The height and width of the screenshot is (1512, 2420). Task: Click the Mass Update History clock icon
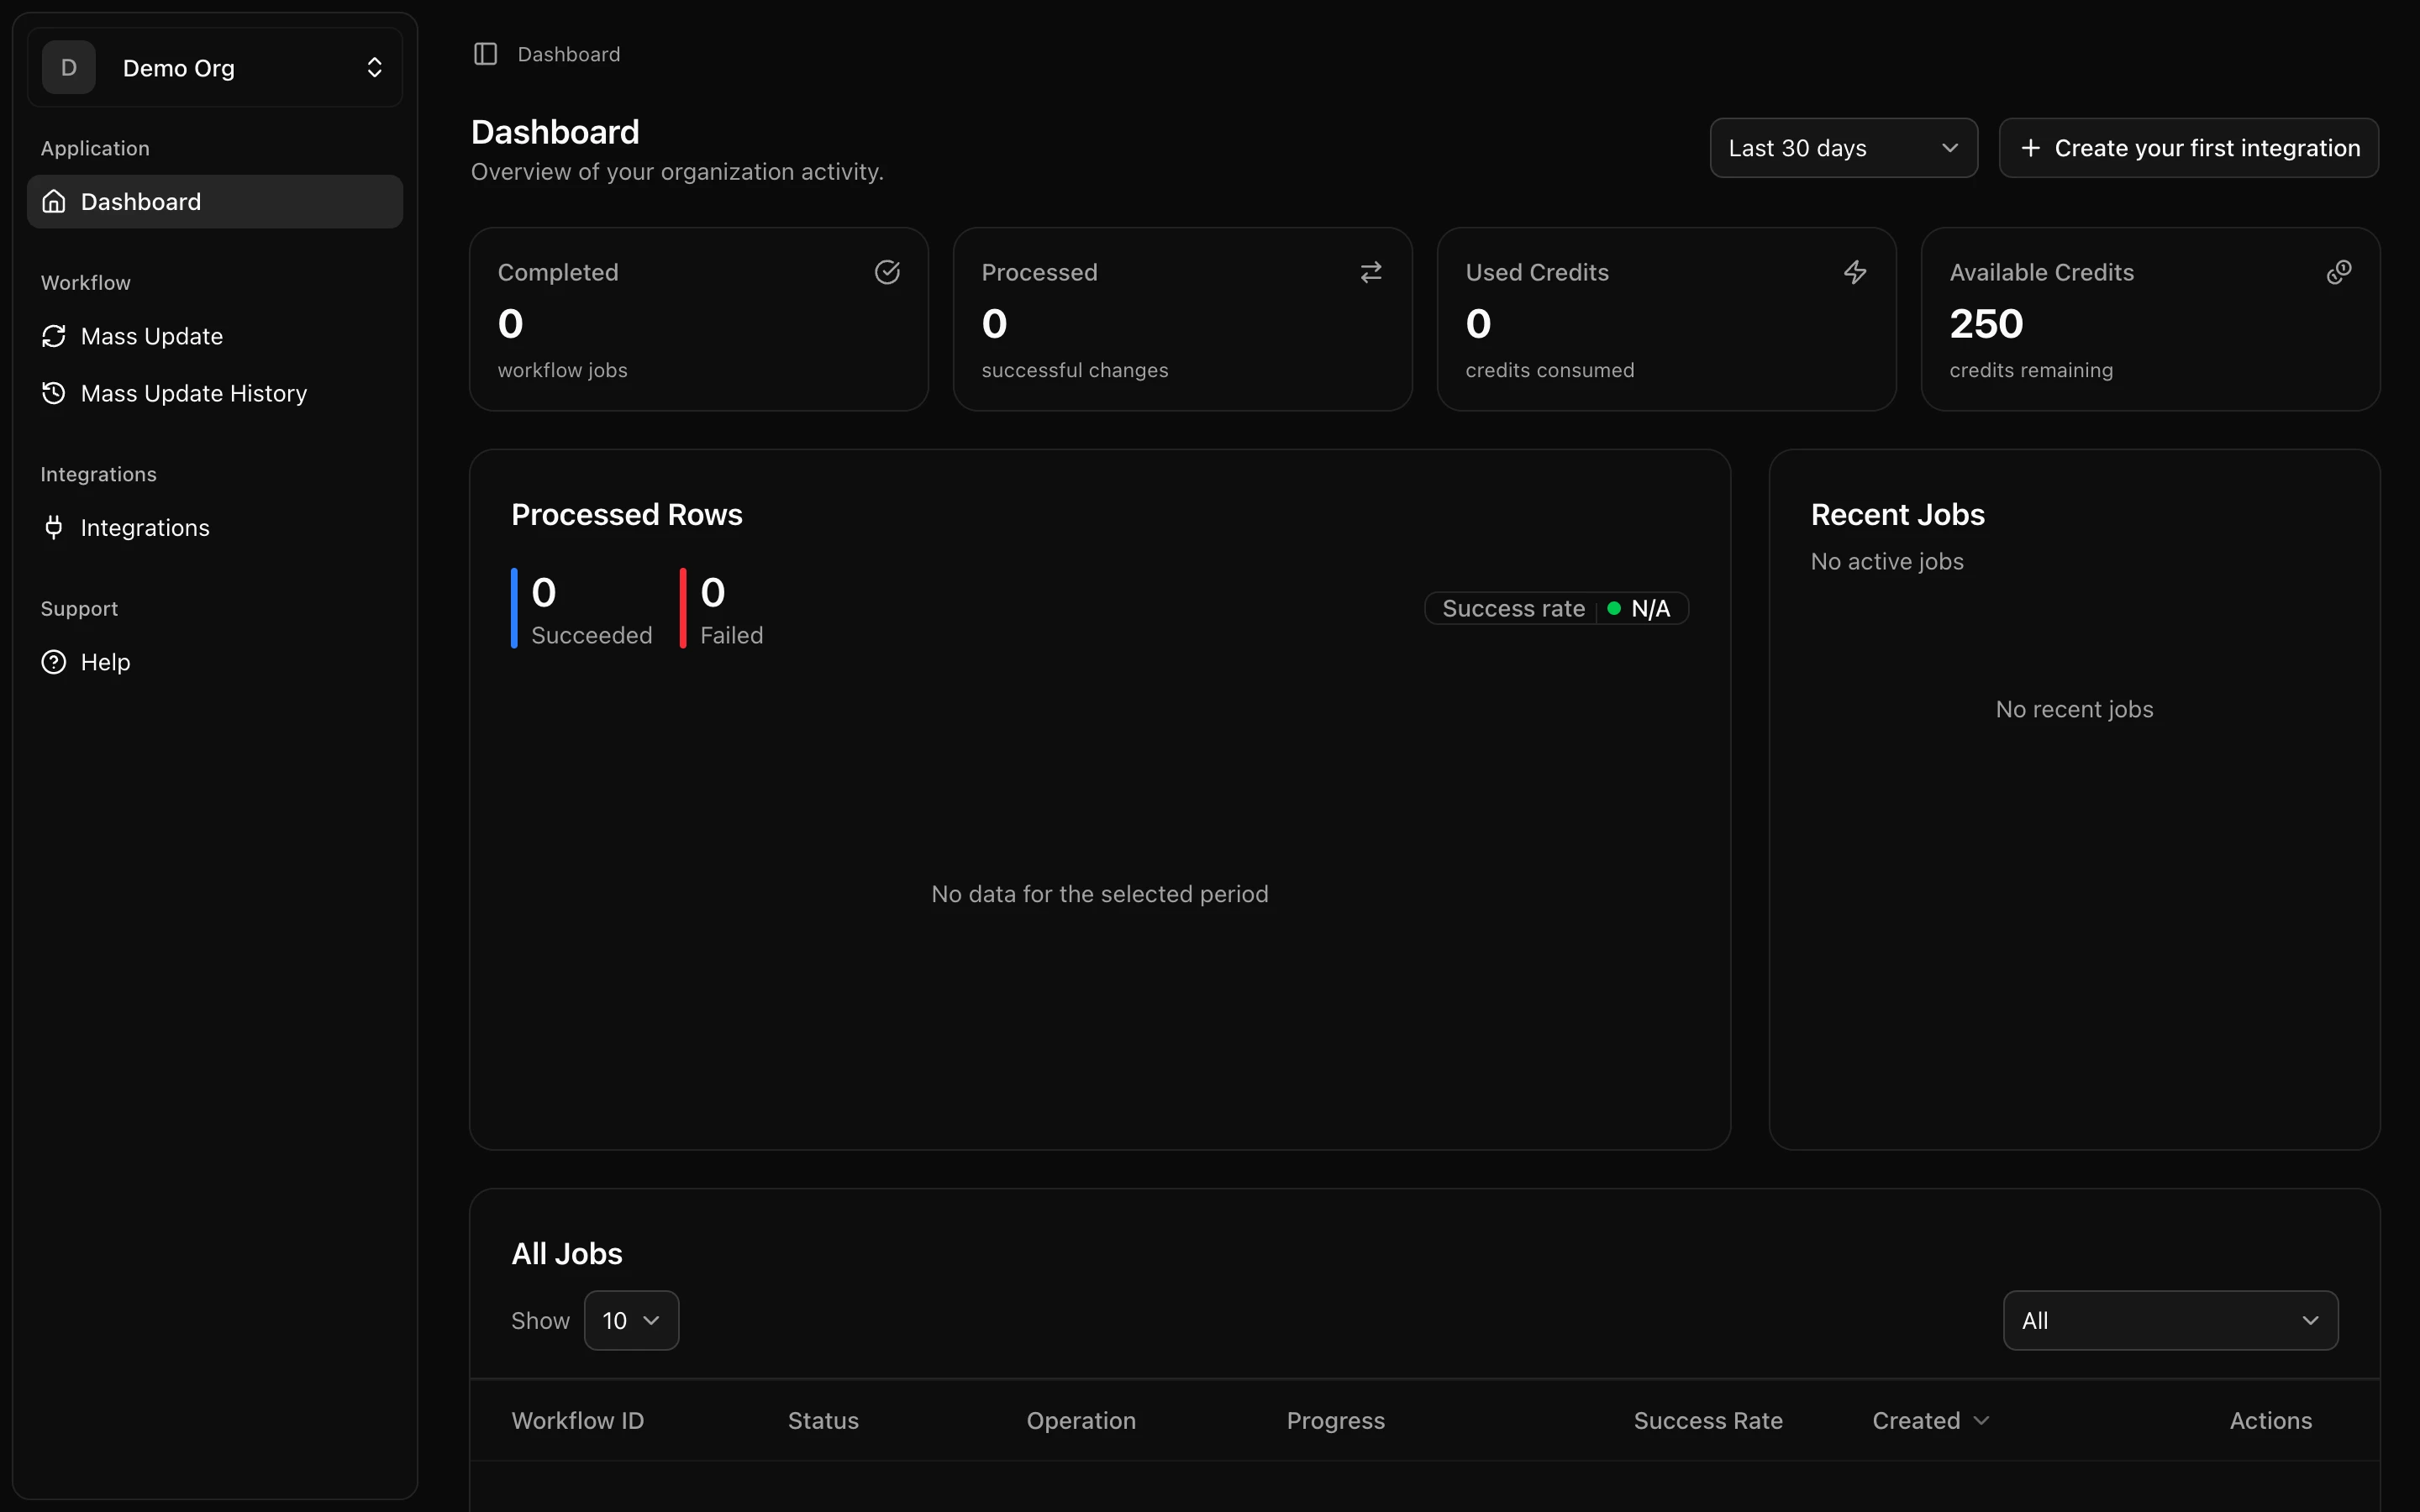tap(53, 392)
